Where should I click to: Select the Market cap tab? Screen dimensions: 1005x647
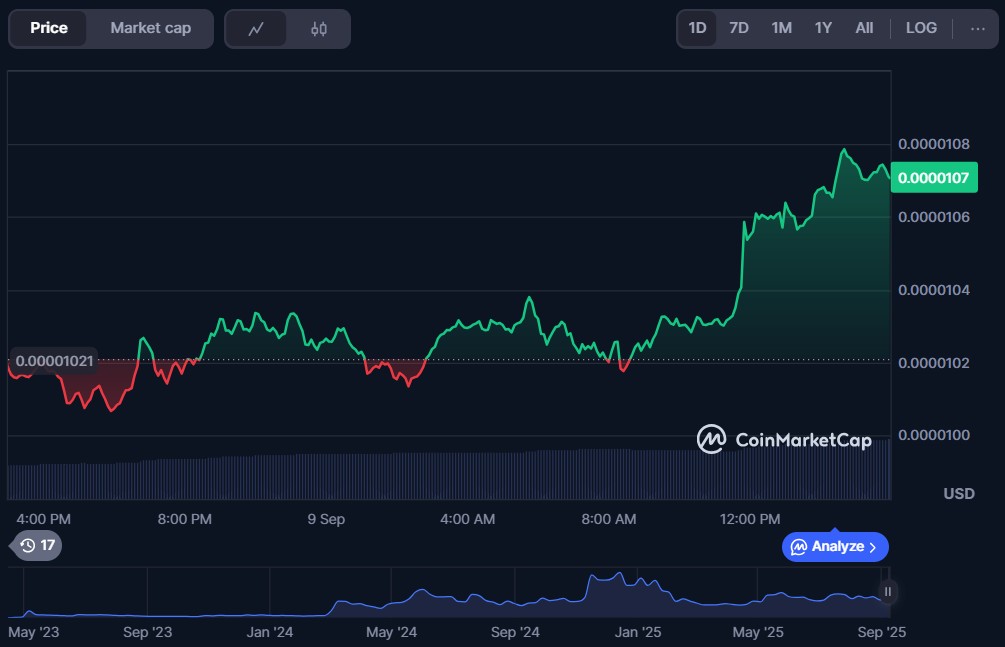click(150, 28)
